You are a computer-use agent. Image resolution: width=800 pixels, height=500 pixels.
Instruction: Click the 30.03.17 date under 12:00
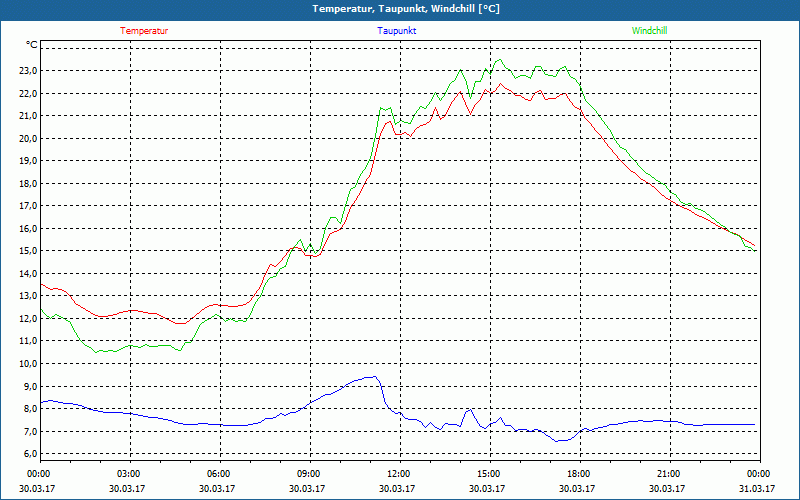(397, 488)
